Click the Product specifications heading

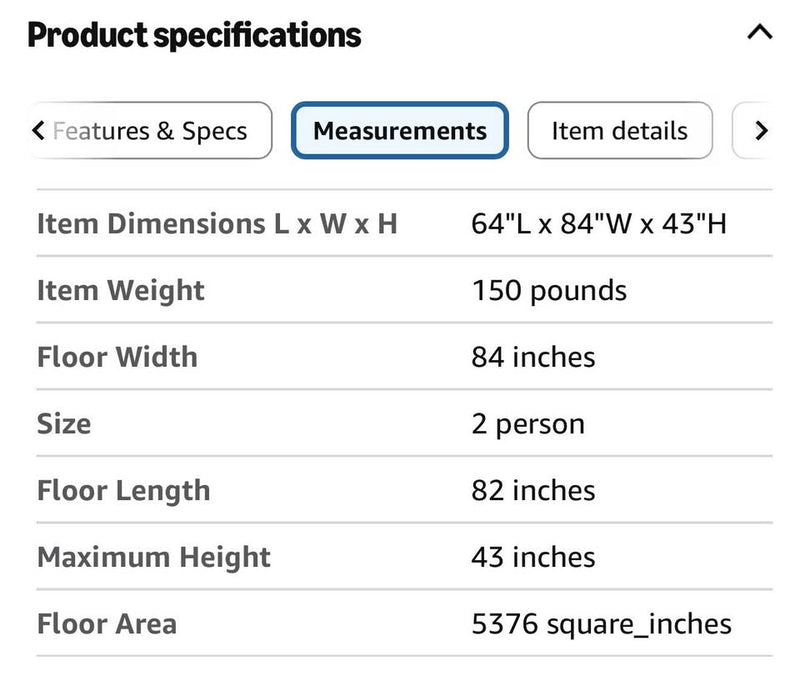pyautogui.click(x=194, y=35)
